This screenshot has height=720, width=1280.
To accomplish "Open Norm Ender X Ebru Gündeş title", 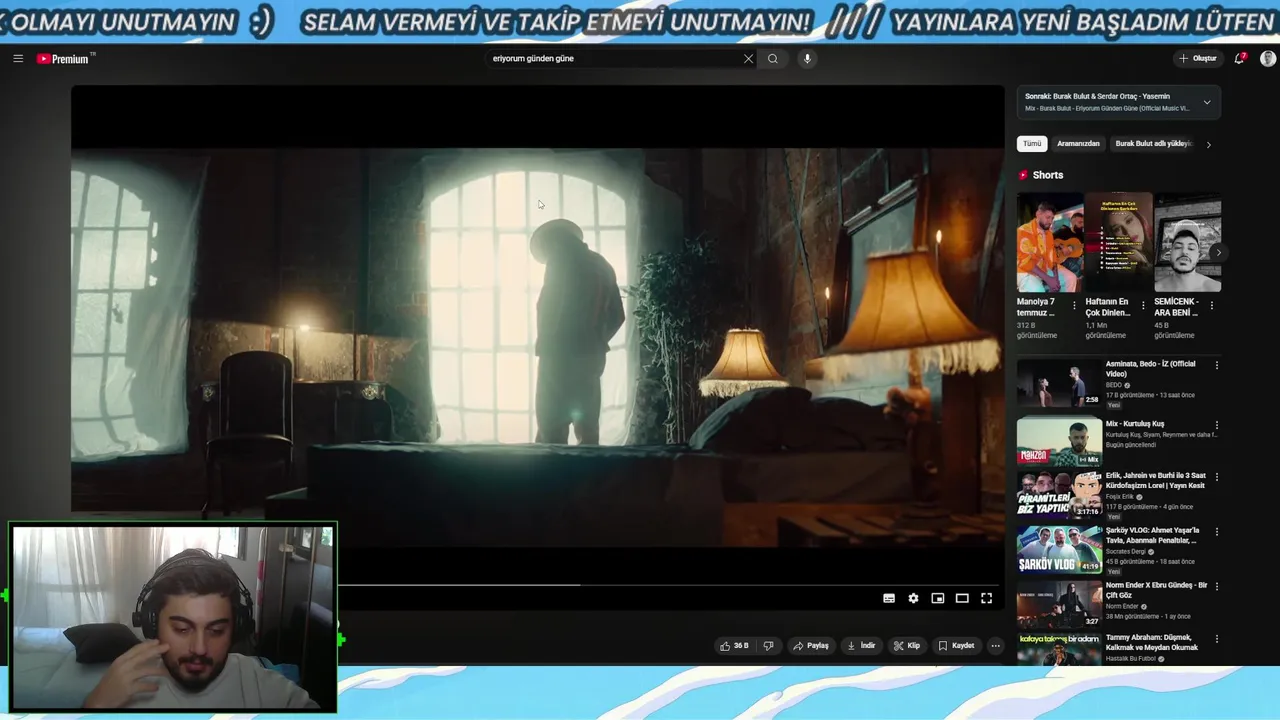I will [x=1156, y=590].
